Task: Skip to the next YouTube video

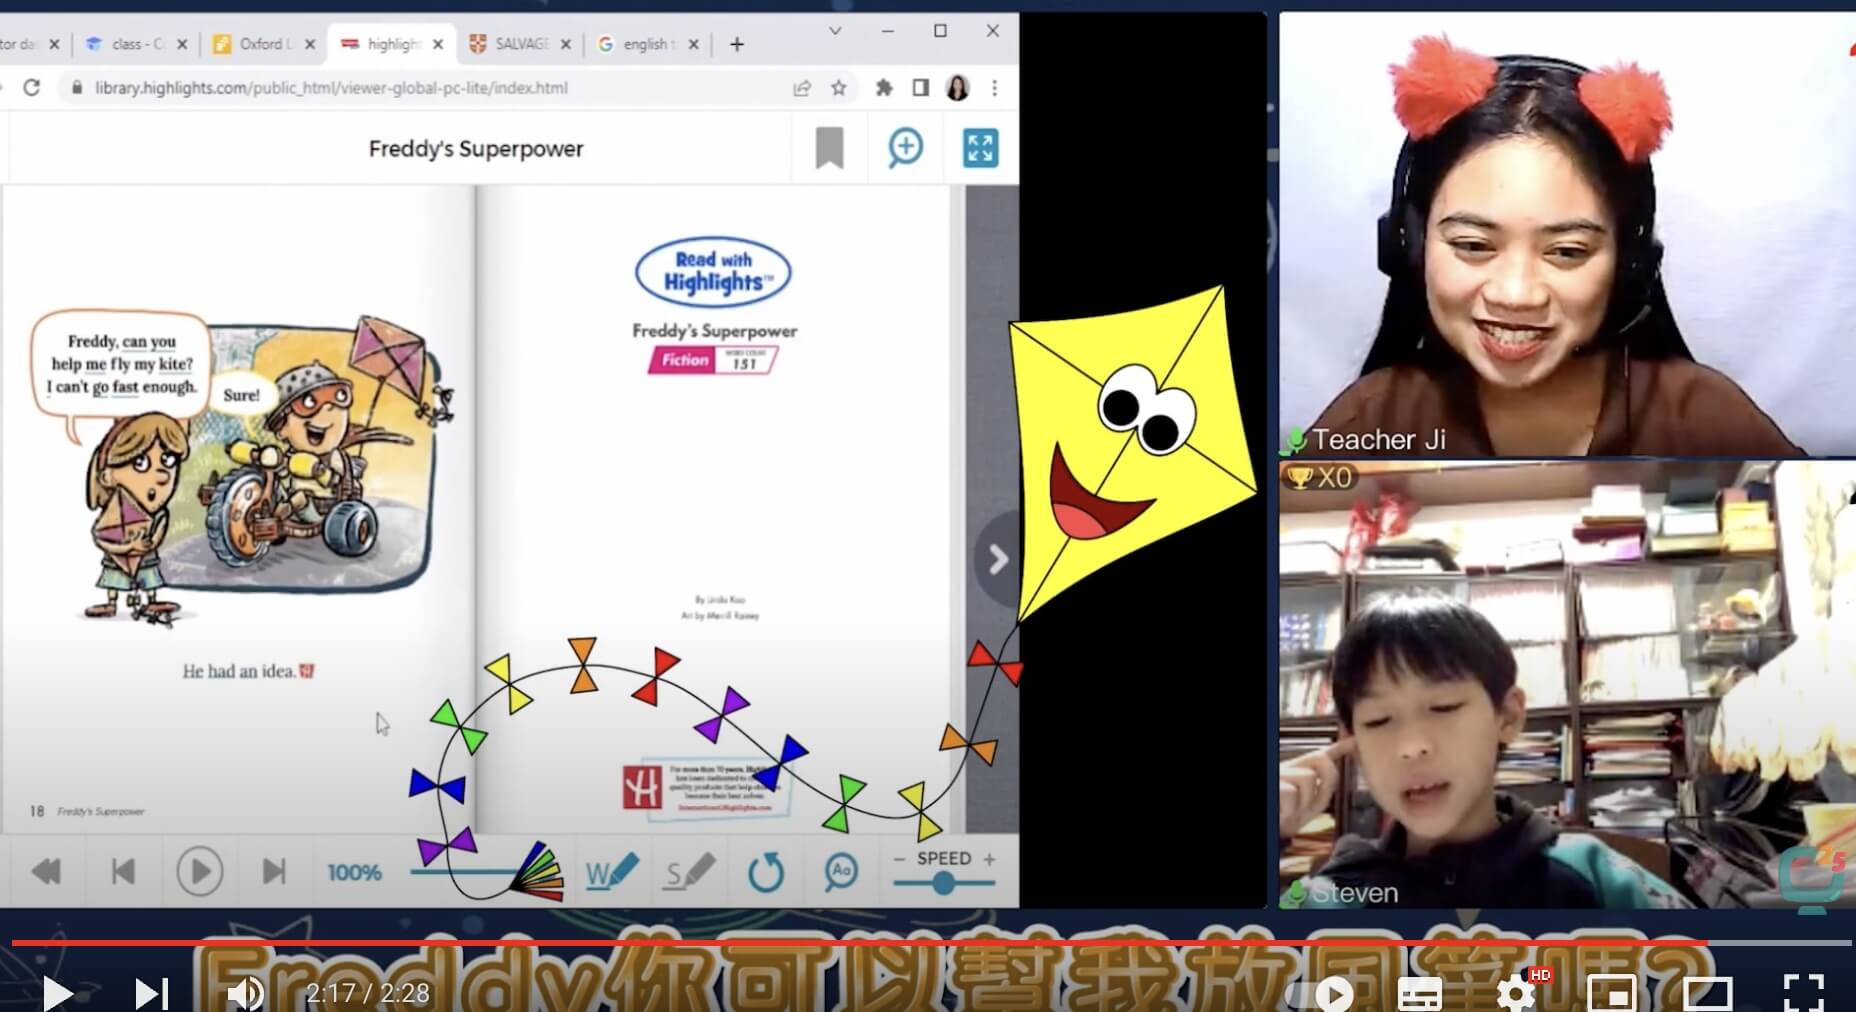Action: point(151,993)
